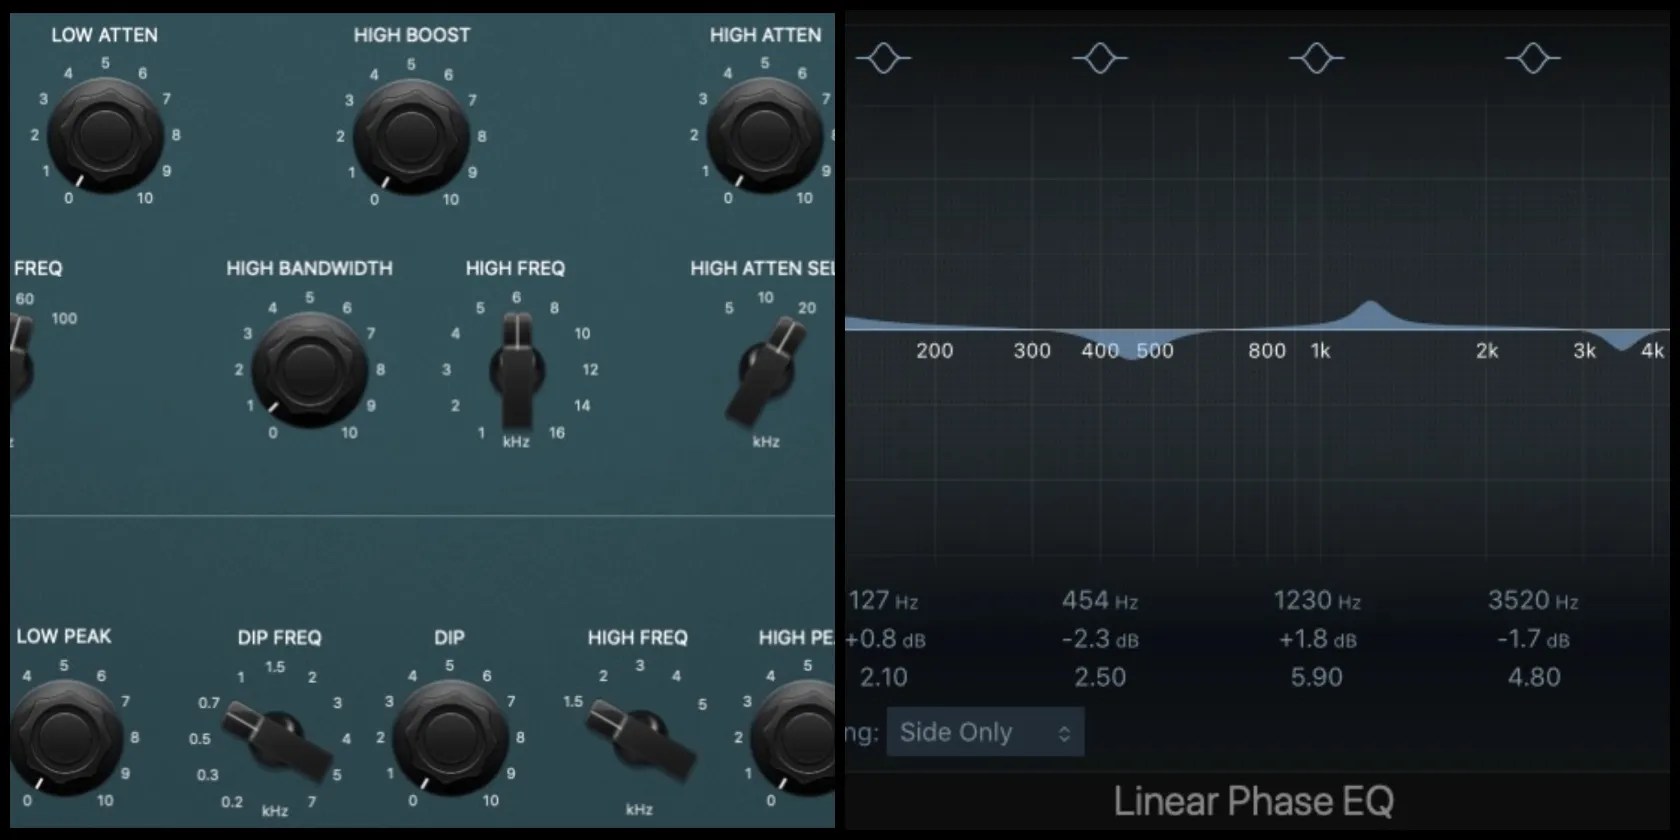
Task: Select the +0.8 dB gain value
Action: tap(886, 639)
